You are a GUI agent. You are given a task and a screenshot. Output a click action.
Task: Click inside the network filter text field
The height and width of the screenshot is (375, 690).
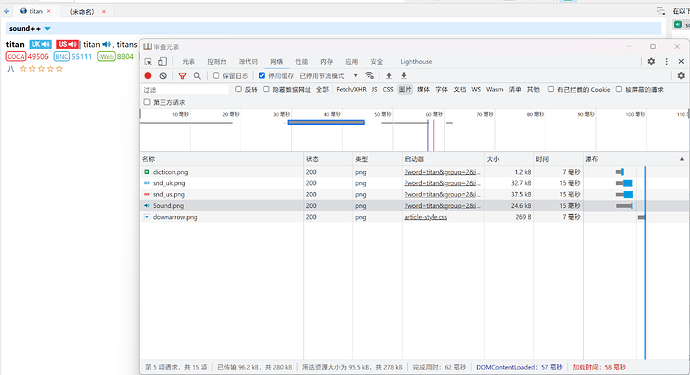185,90
